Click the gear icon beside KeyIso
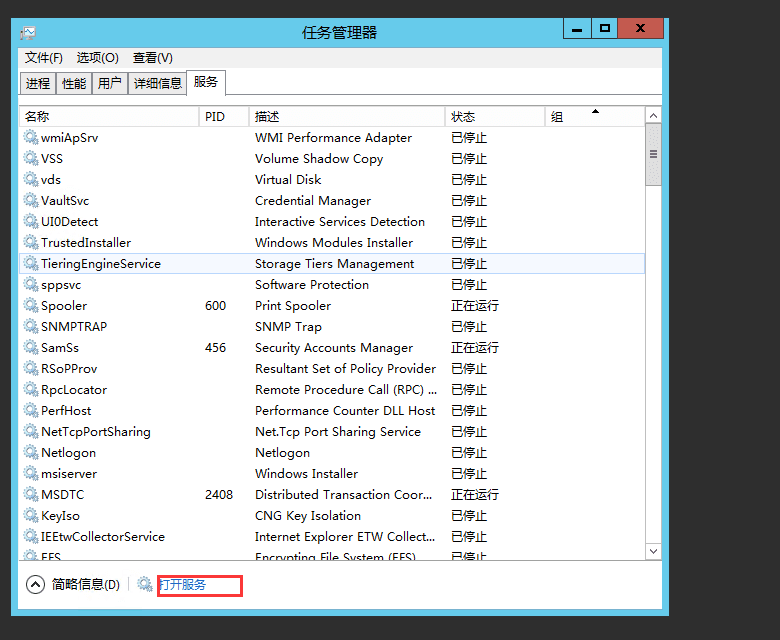 (31, 515)
